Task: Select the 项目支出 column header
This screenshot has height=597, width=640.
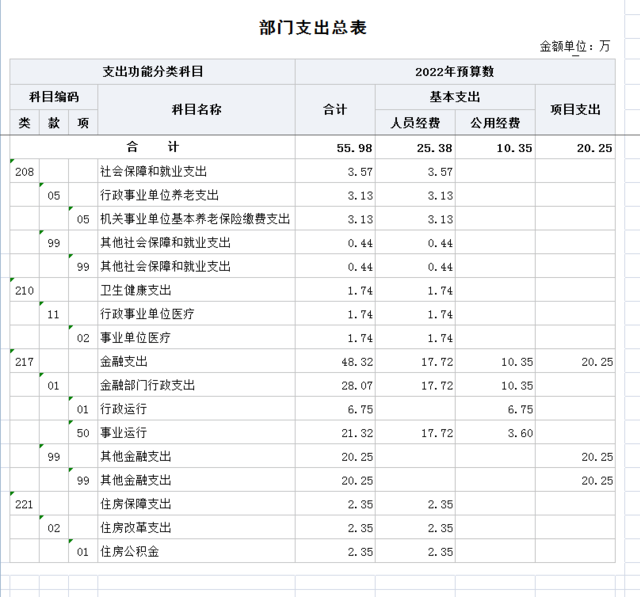Action: click(x=575, y=109)
